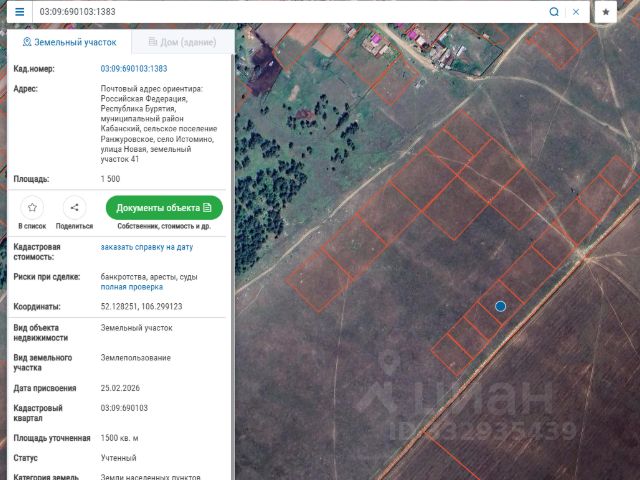This screenshot has width=640, height=480.
Task: Click the search magnifier icon
Action: tap(553, 12)
